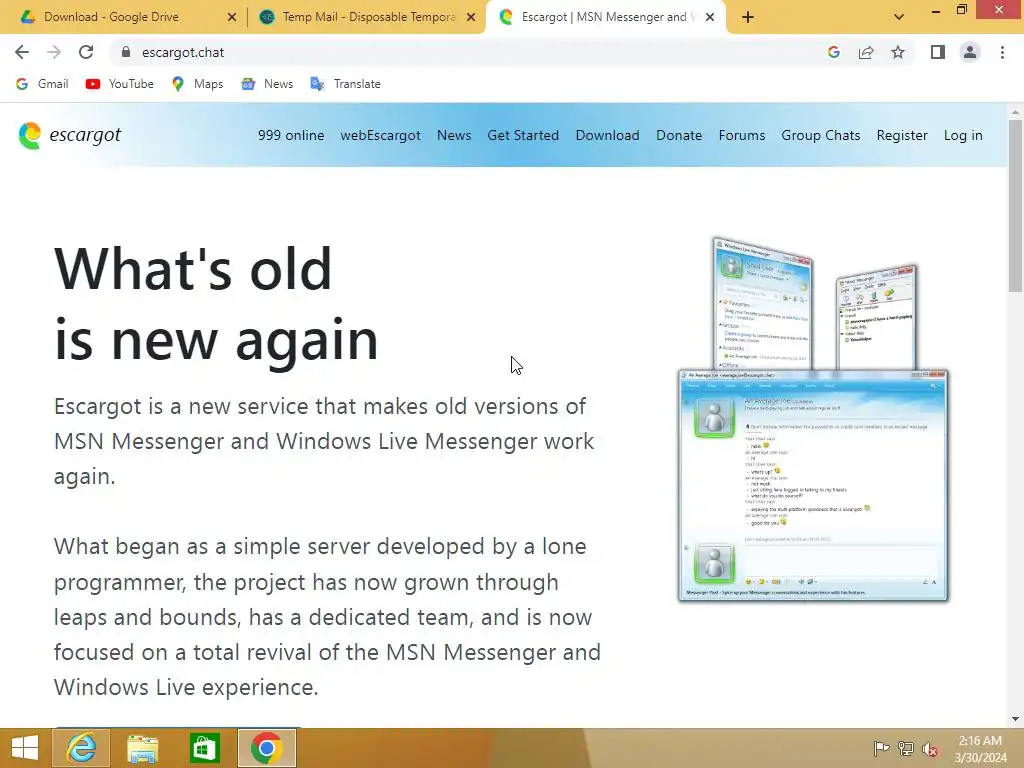Click the page vertical scrollbar thumb
Screen dimensions: 1024x768
coord(1015,206)
